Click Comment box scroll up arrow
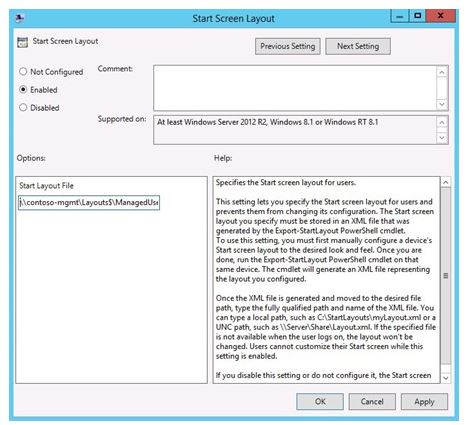 442,72
